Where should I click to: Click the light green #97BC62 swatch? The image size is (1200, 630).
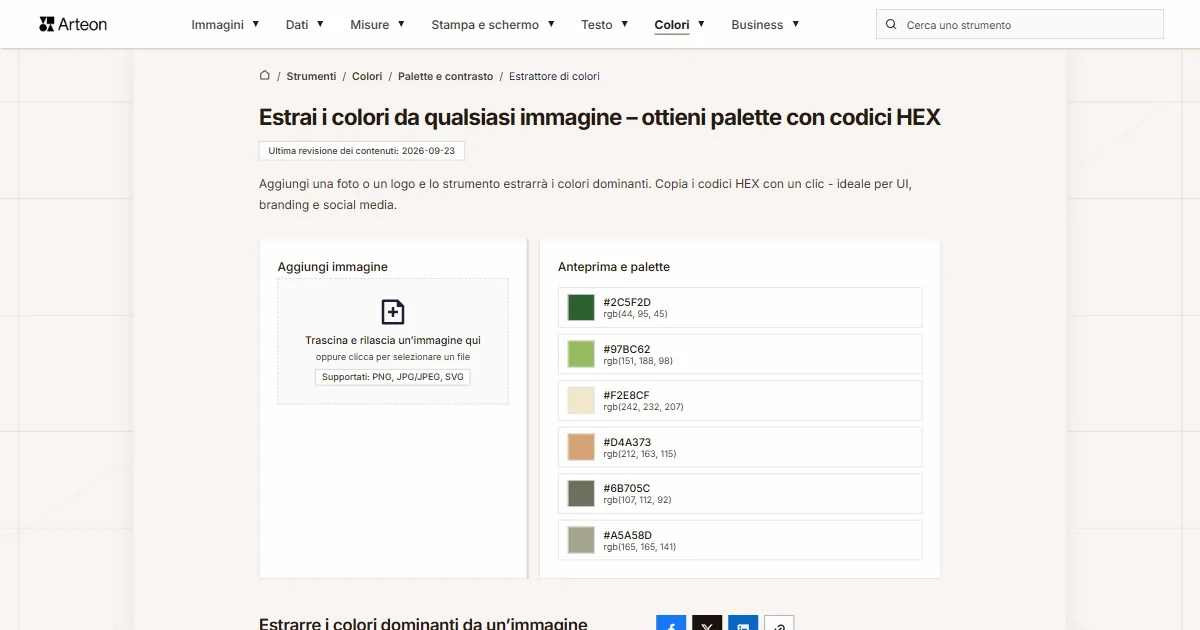581,354
